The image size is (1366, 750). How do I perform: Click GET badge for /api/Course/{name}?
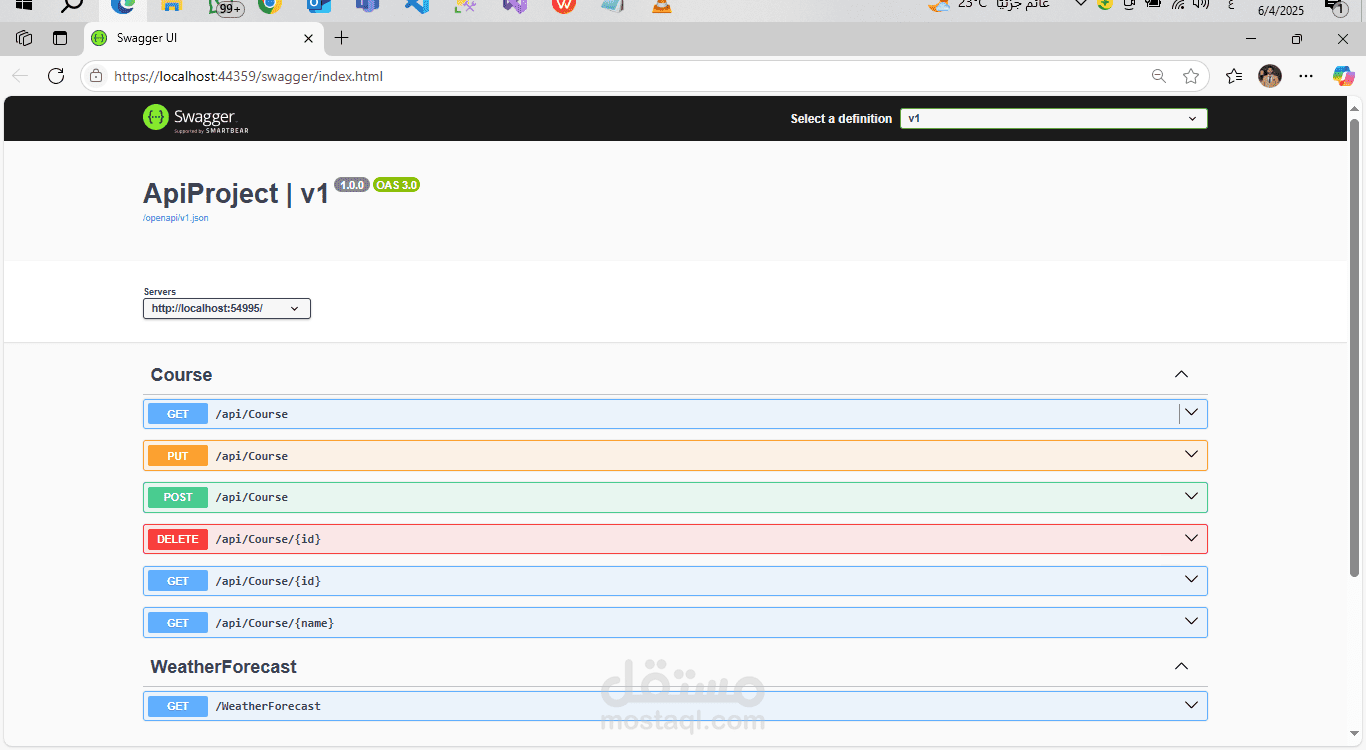pos(178,623)
